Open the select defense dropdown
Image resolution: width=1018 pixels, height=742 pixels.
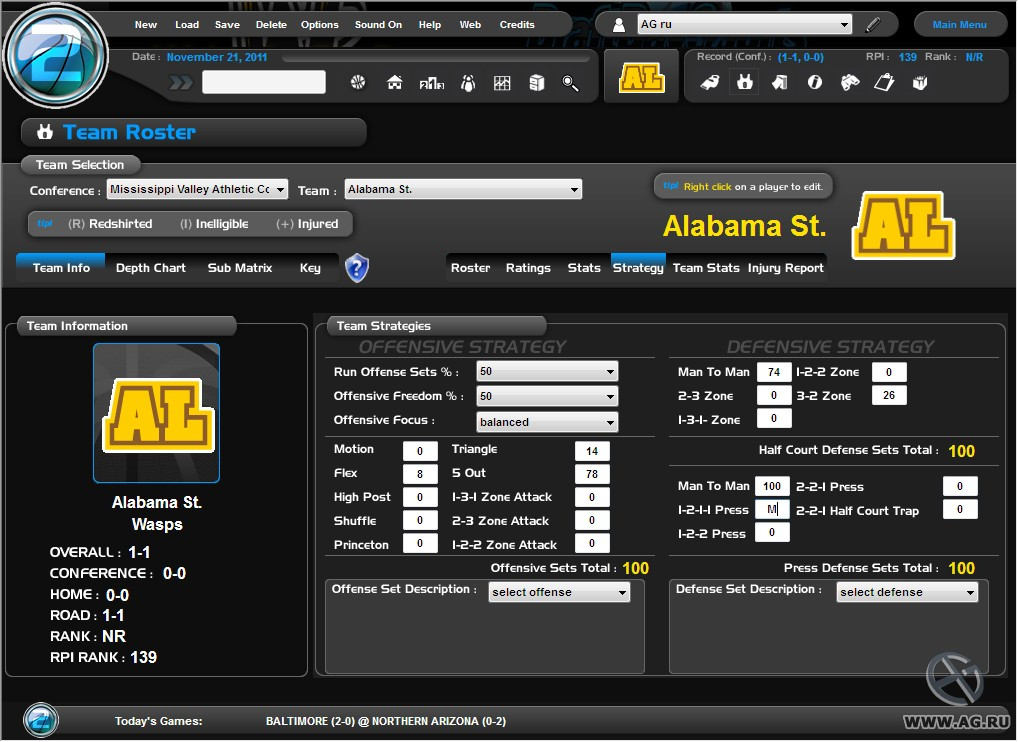pyautogui.click(x=907, y=592)
